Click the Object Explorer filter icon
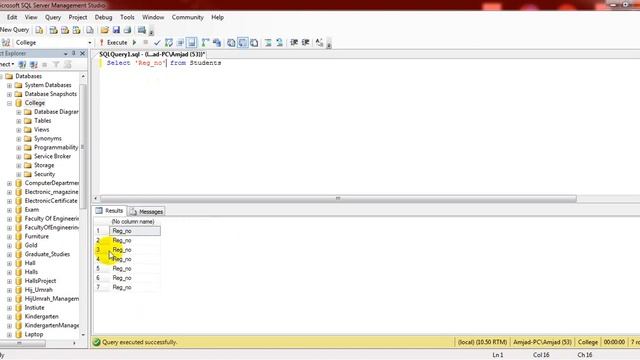 point(56,64)
